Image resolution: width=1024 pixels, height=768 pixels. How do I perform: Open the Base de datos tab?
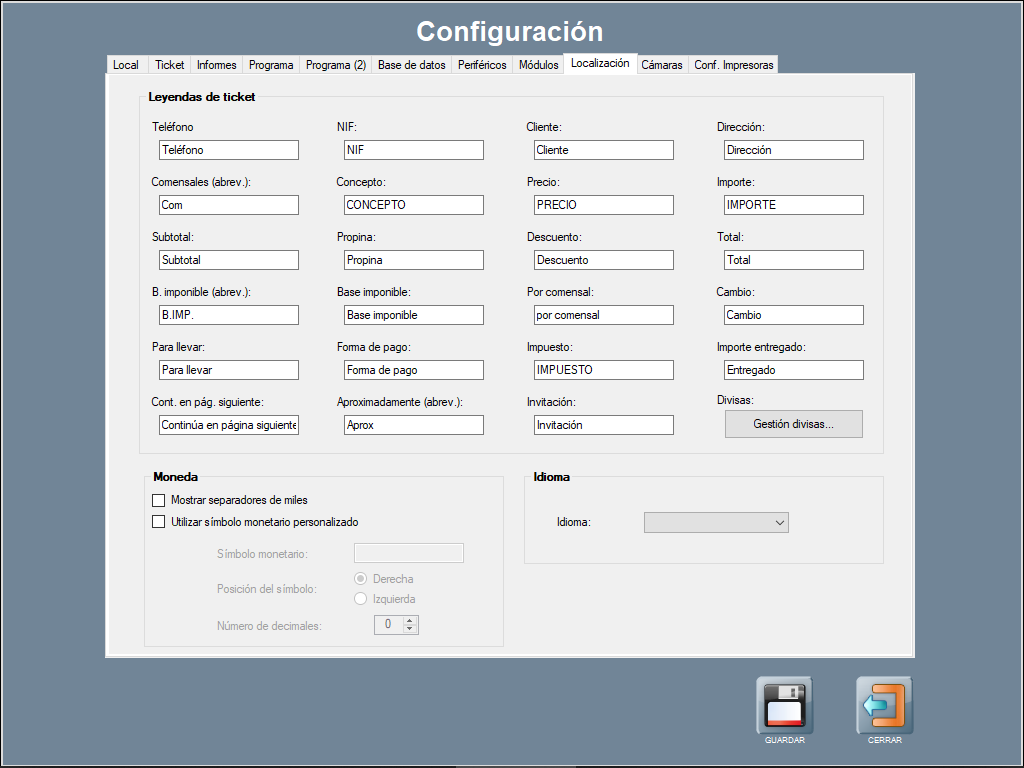point(411,65)
